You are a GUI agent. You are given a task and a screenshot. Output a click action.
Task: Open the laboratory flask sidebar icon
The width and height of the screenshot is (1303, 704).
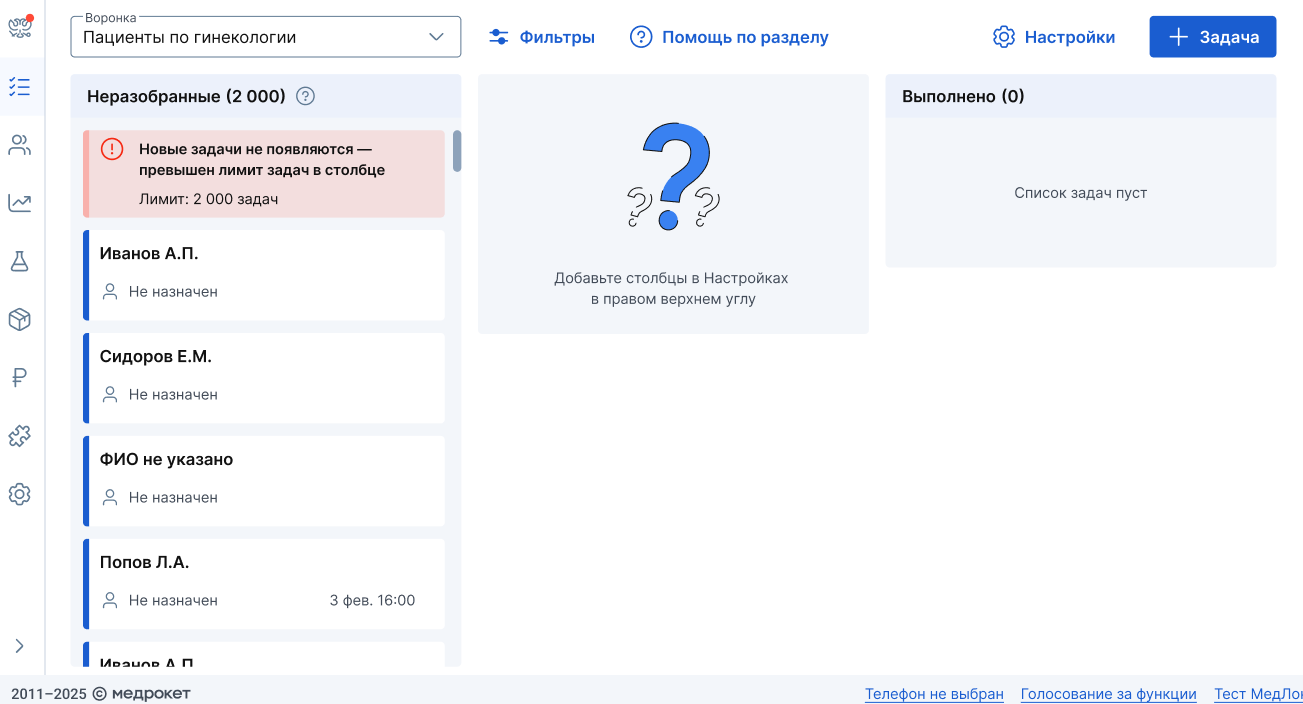[x=20, y=262]
